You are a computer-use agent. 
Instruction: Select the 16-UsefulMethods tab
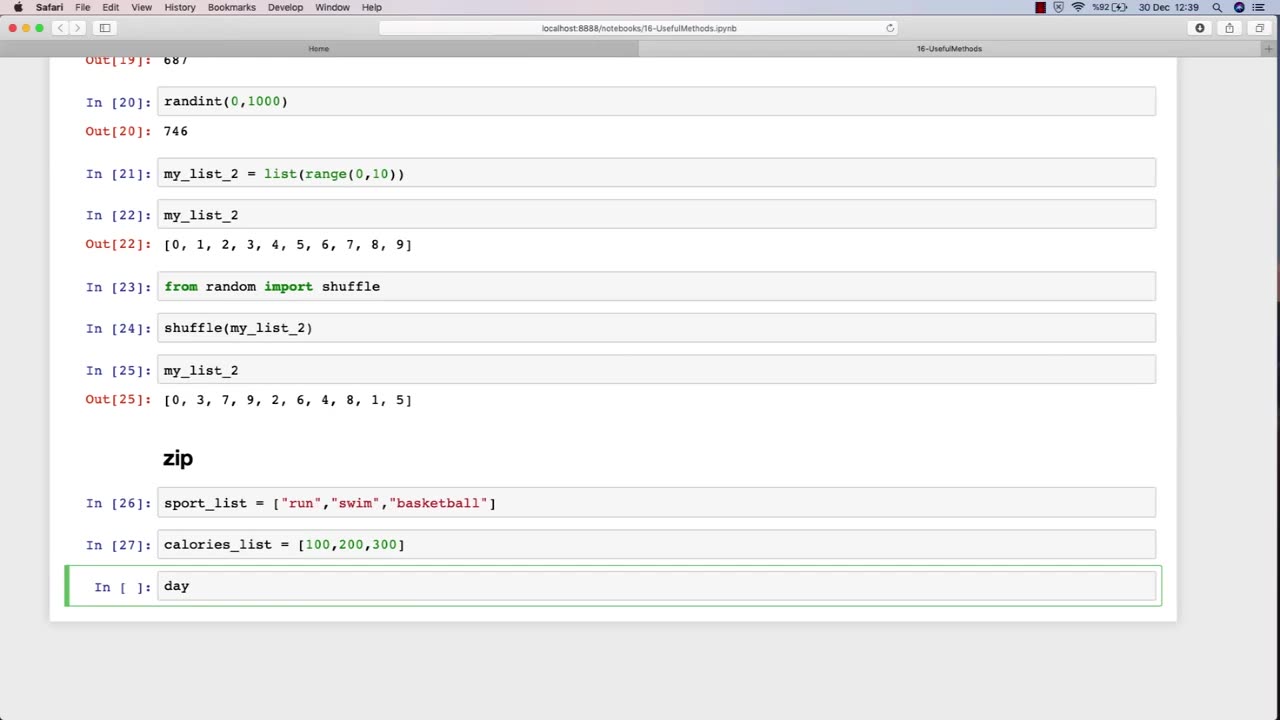click(949, 48)
